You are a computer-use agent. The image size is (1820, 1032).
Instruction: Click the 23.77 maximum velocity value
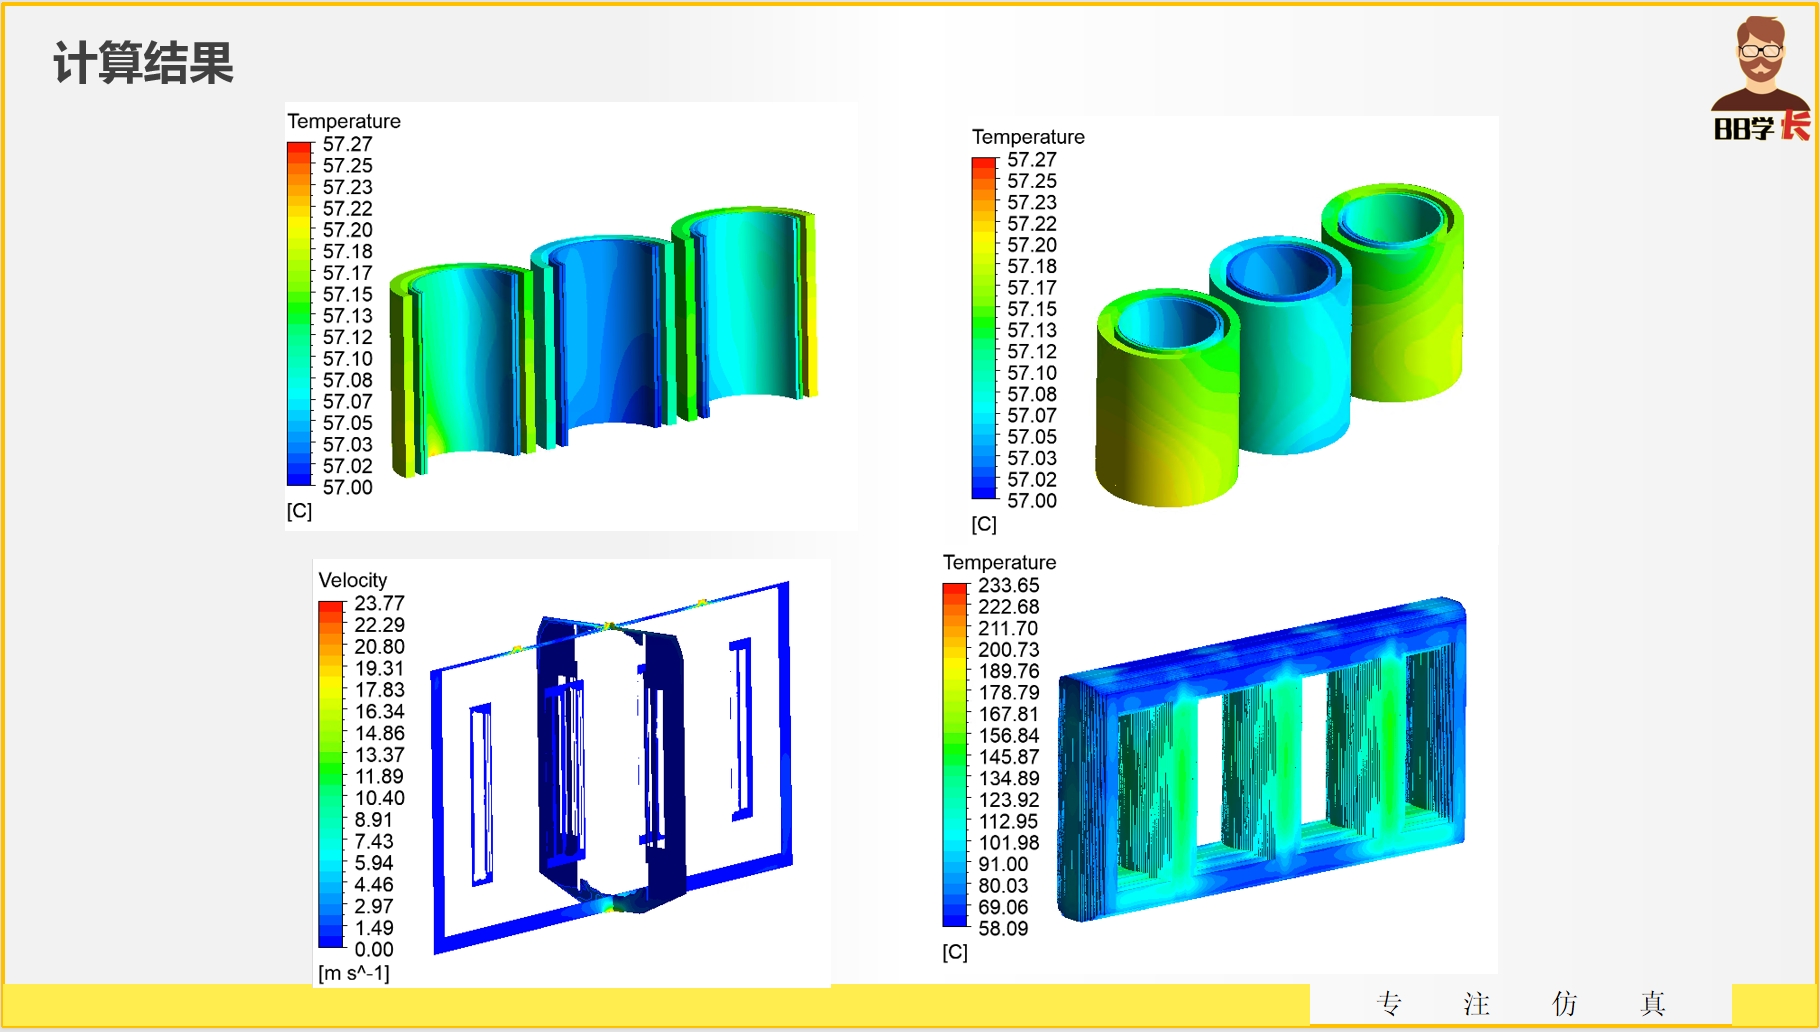point(379,603)
